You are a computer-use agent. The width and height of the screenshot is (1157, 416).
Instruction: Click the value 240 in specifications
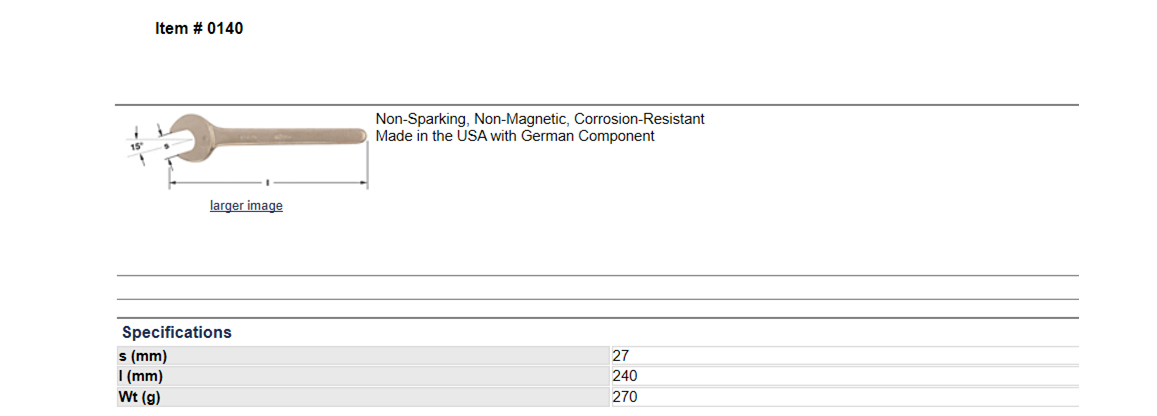(x=625, y=376)
